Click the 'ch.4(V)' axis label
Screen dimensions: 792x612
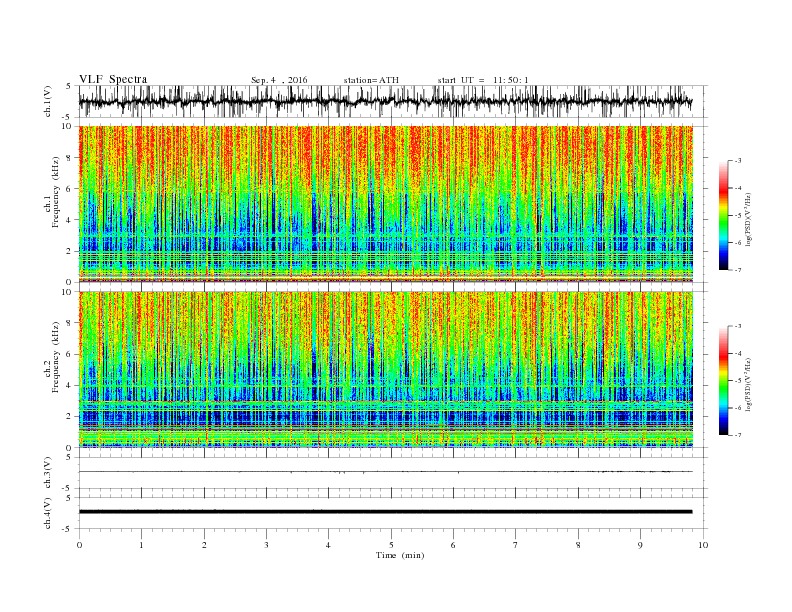coord(48,513)
